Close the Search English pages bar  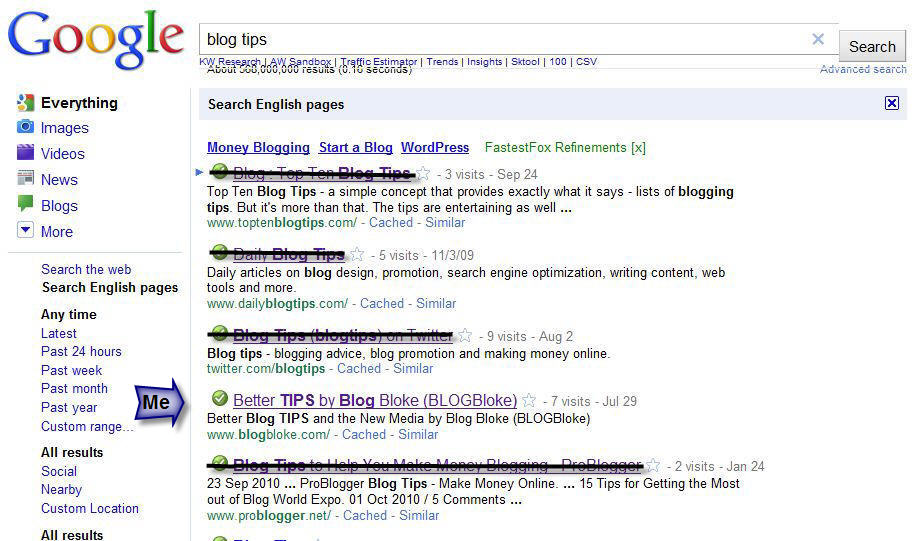(x=891, y=103)
